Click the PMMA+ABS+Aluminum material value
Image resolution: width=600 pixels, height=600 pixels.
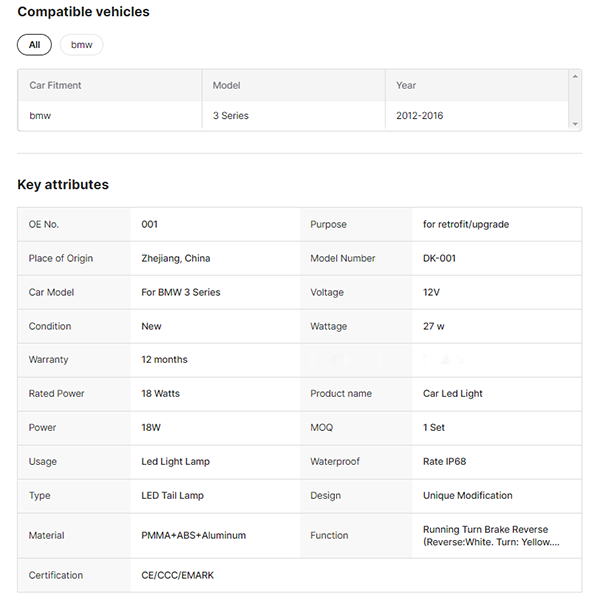tap(193, 536)
